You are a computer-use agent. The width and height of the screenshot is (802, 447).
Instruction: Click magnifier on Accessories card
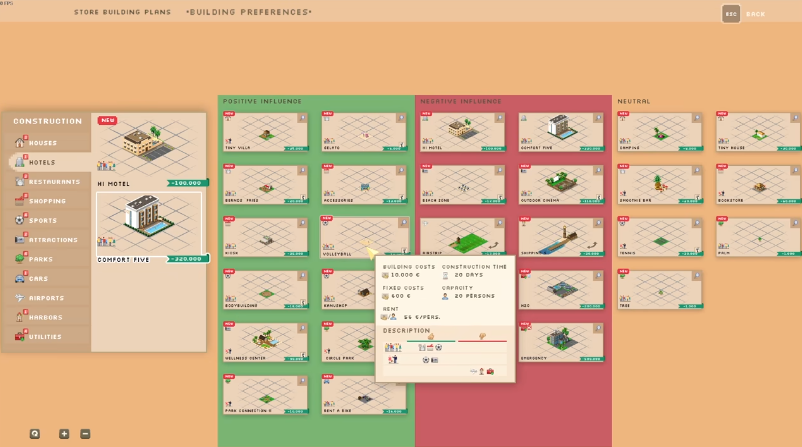(x=402, y=170)
